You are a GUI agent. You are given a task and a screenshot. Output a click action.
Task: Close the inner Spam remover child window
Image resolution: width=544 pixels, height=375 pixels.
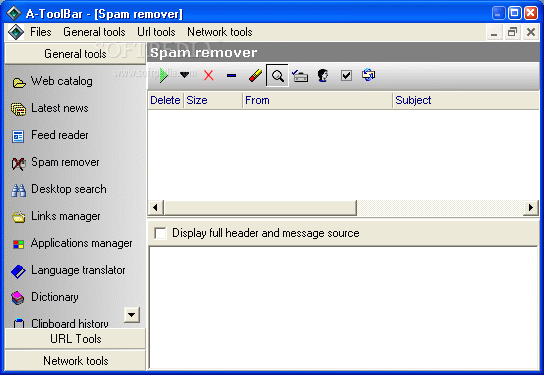(x=531, y=33)
